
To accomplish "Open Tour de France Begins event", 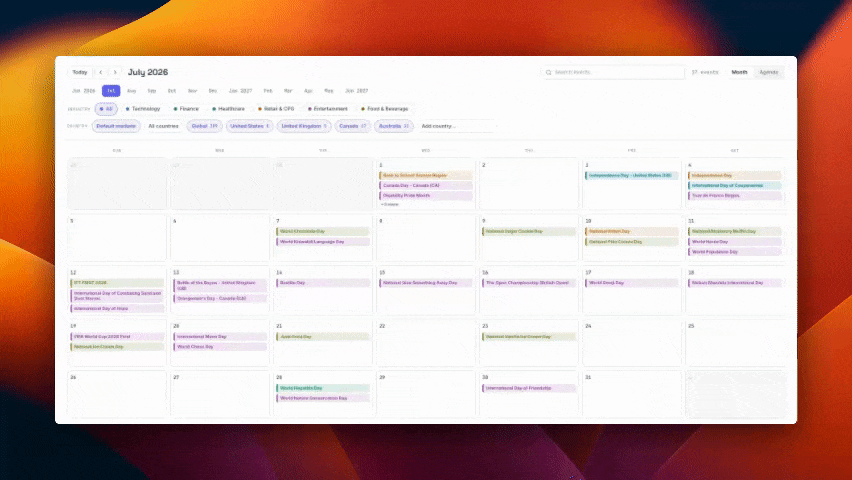I will (735, 195).
